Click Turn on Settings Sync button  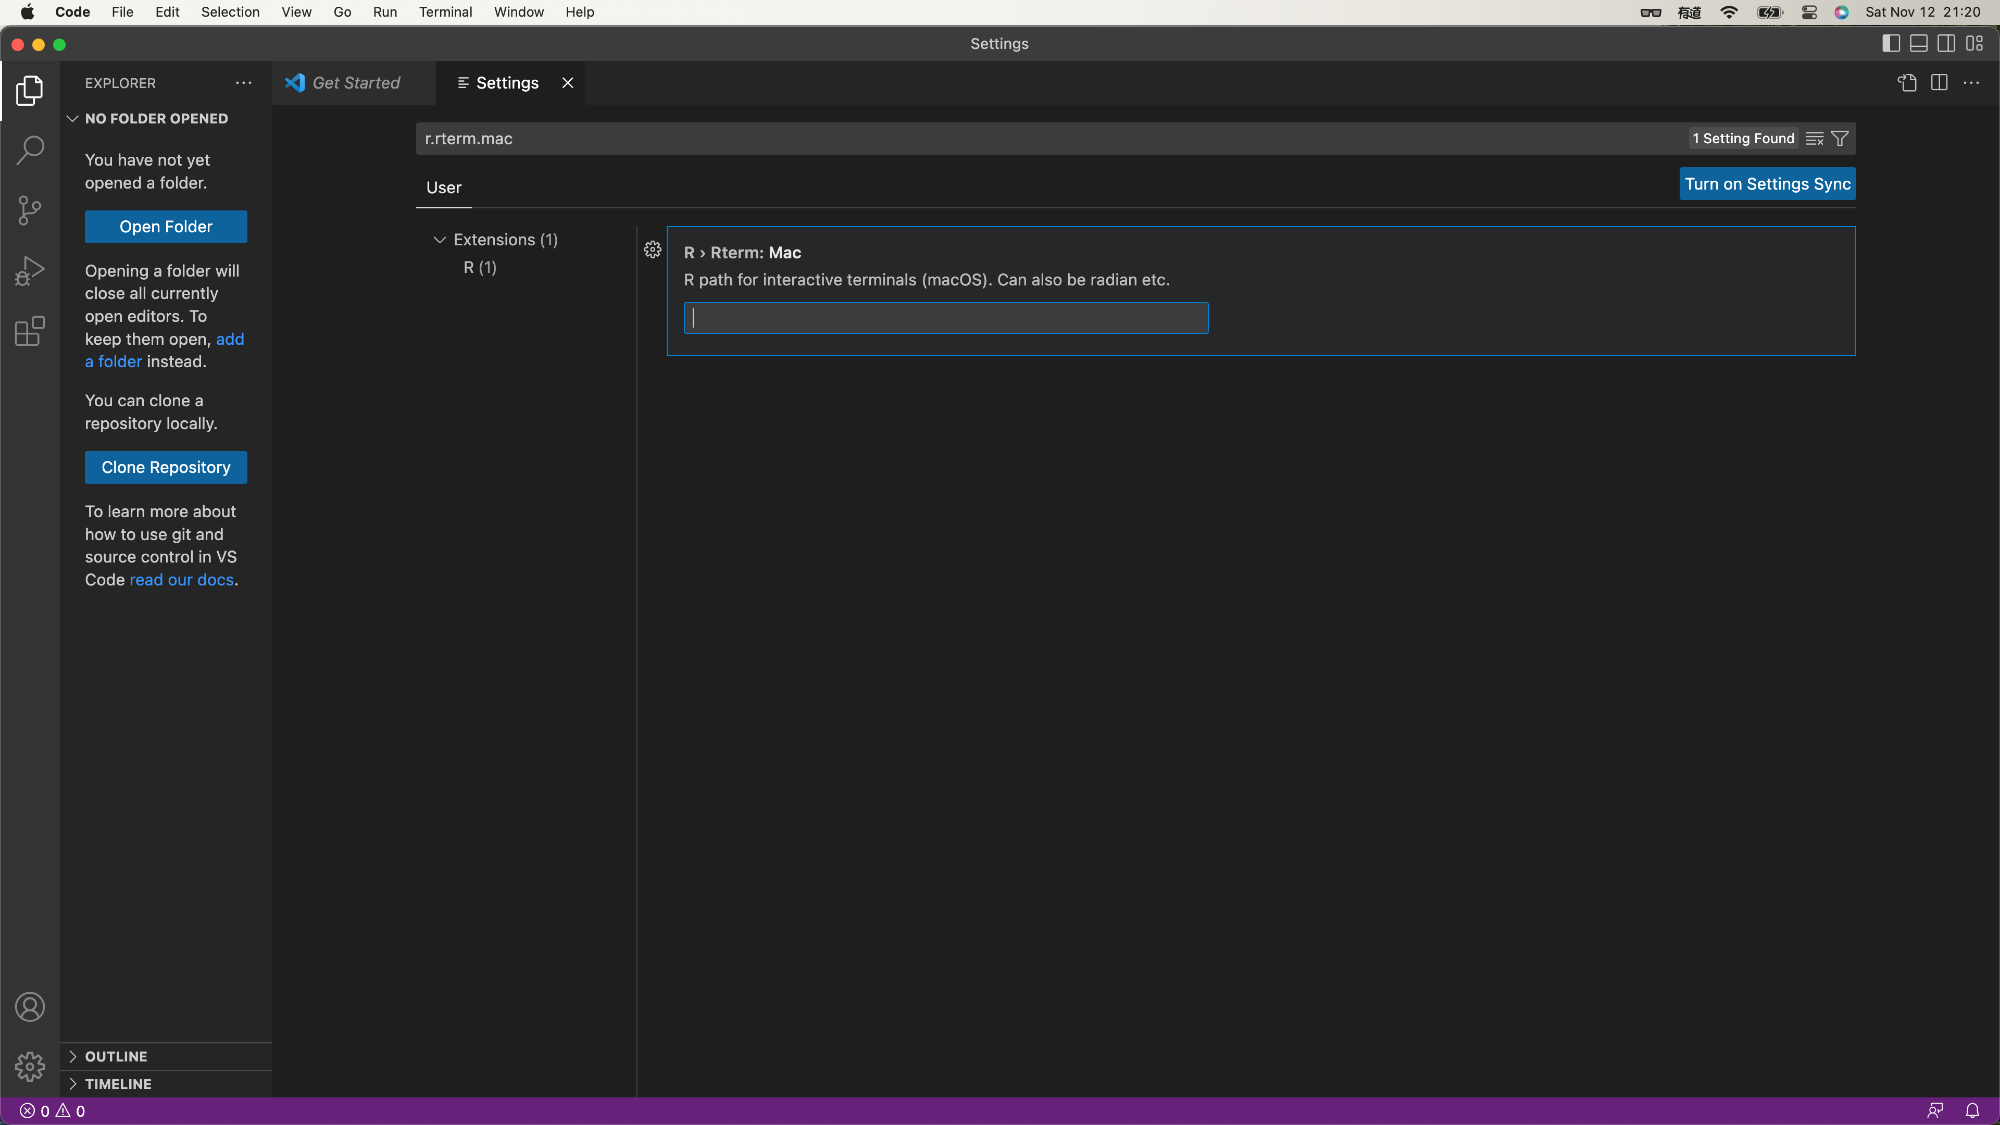tap(1767, 184)
